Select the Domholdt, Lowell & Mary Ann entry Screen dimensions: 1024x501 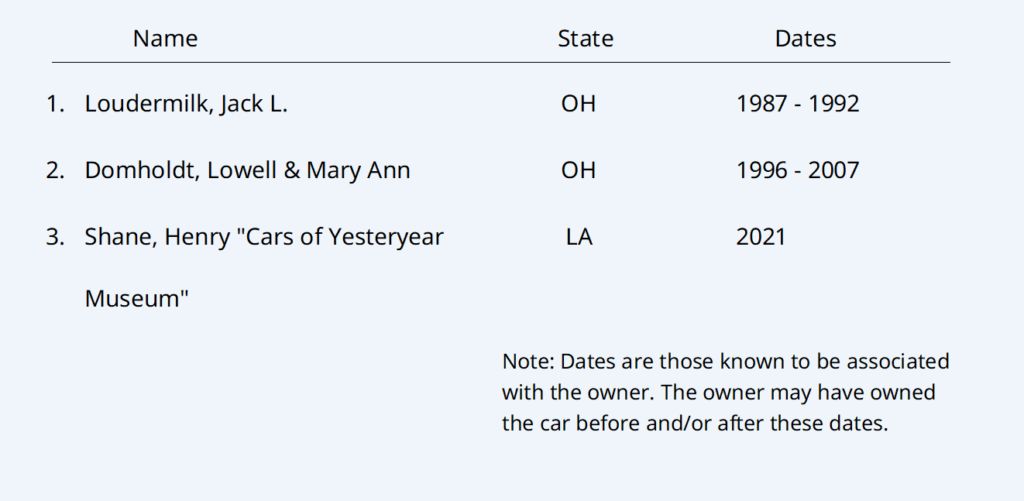pos(247,170)
